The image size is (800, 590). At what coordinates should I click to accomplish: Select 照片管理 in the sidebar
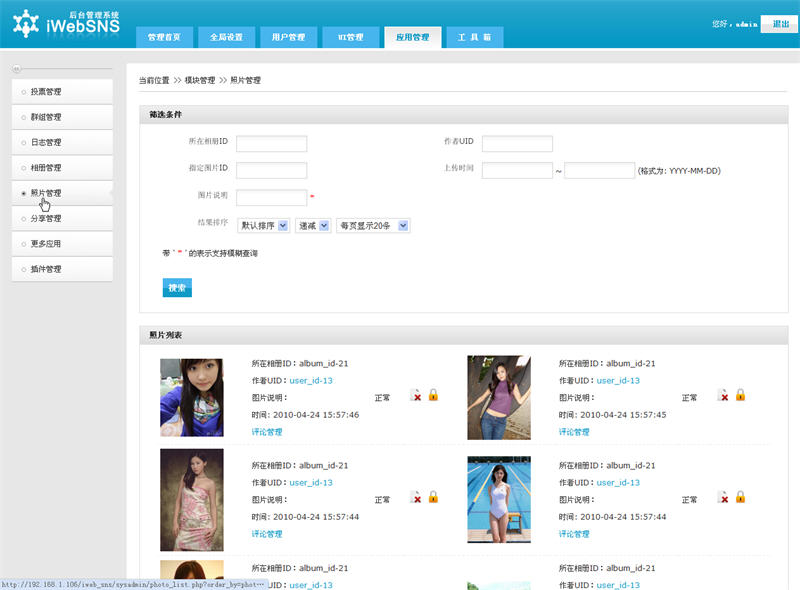pos(62,193)
